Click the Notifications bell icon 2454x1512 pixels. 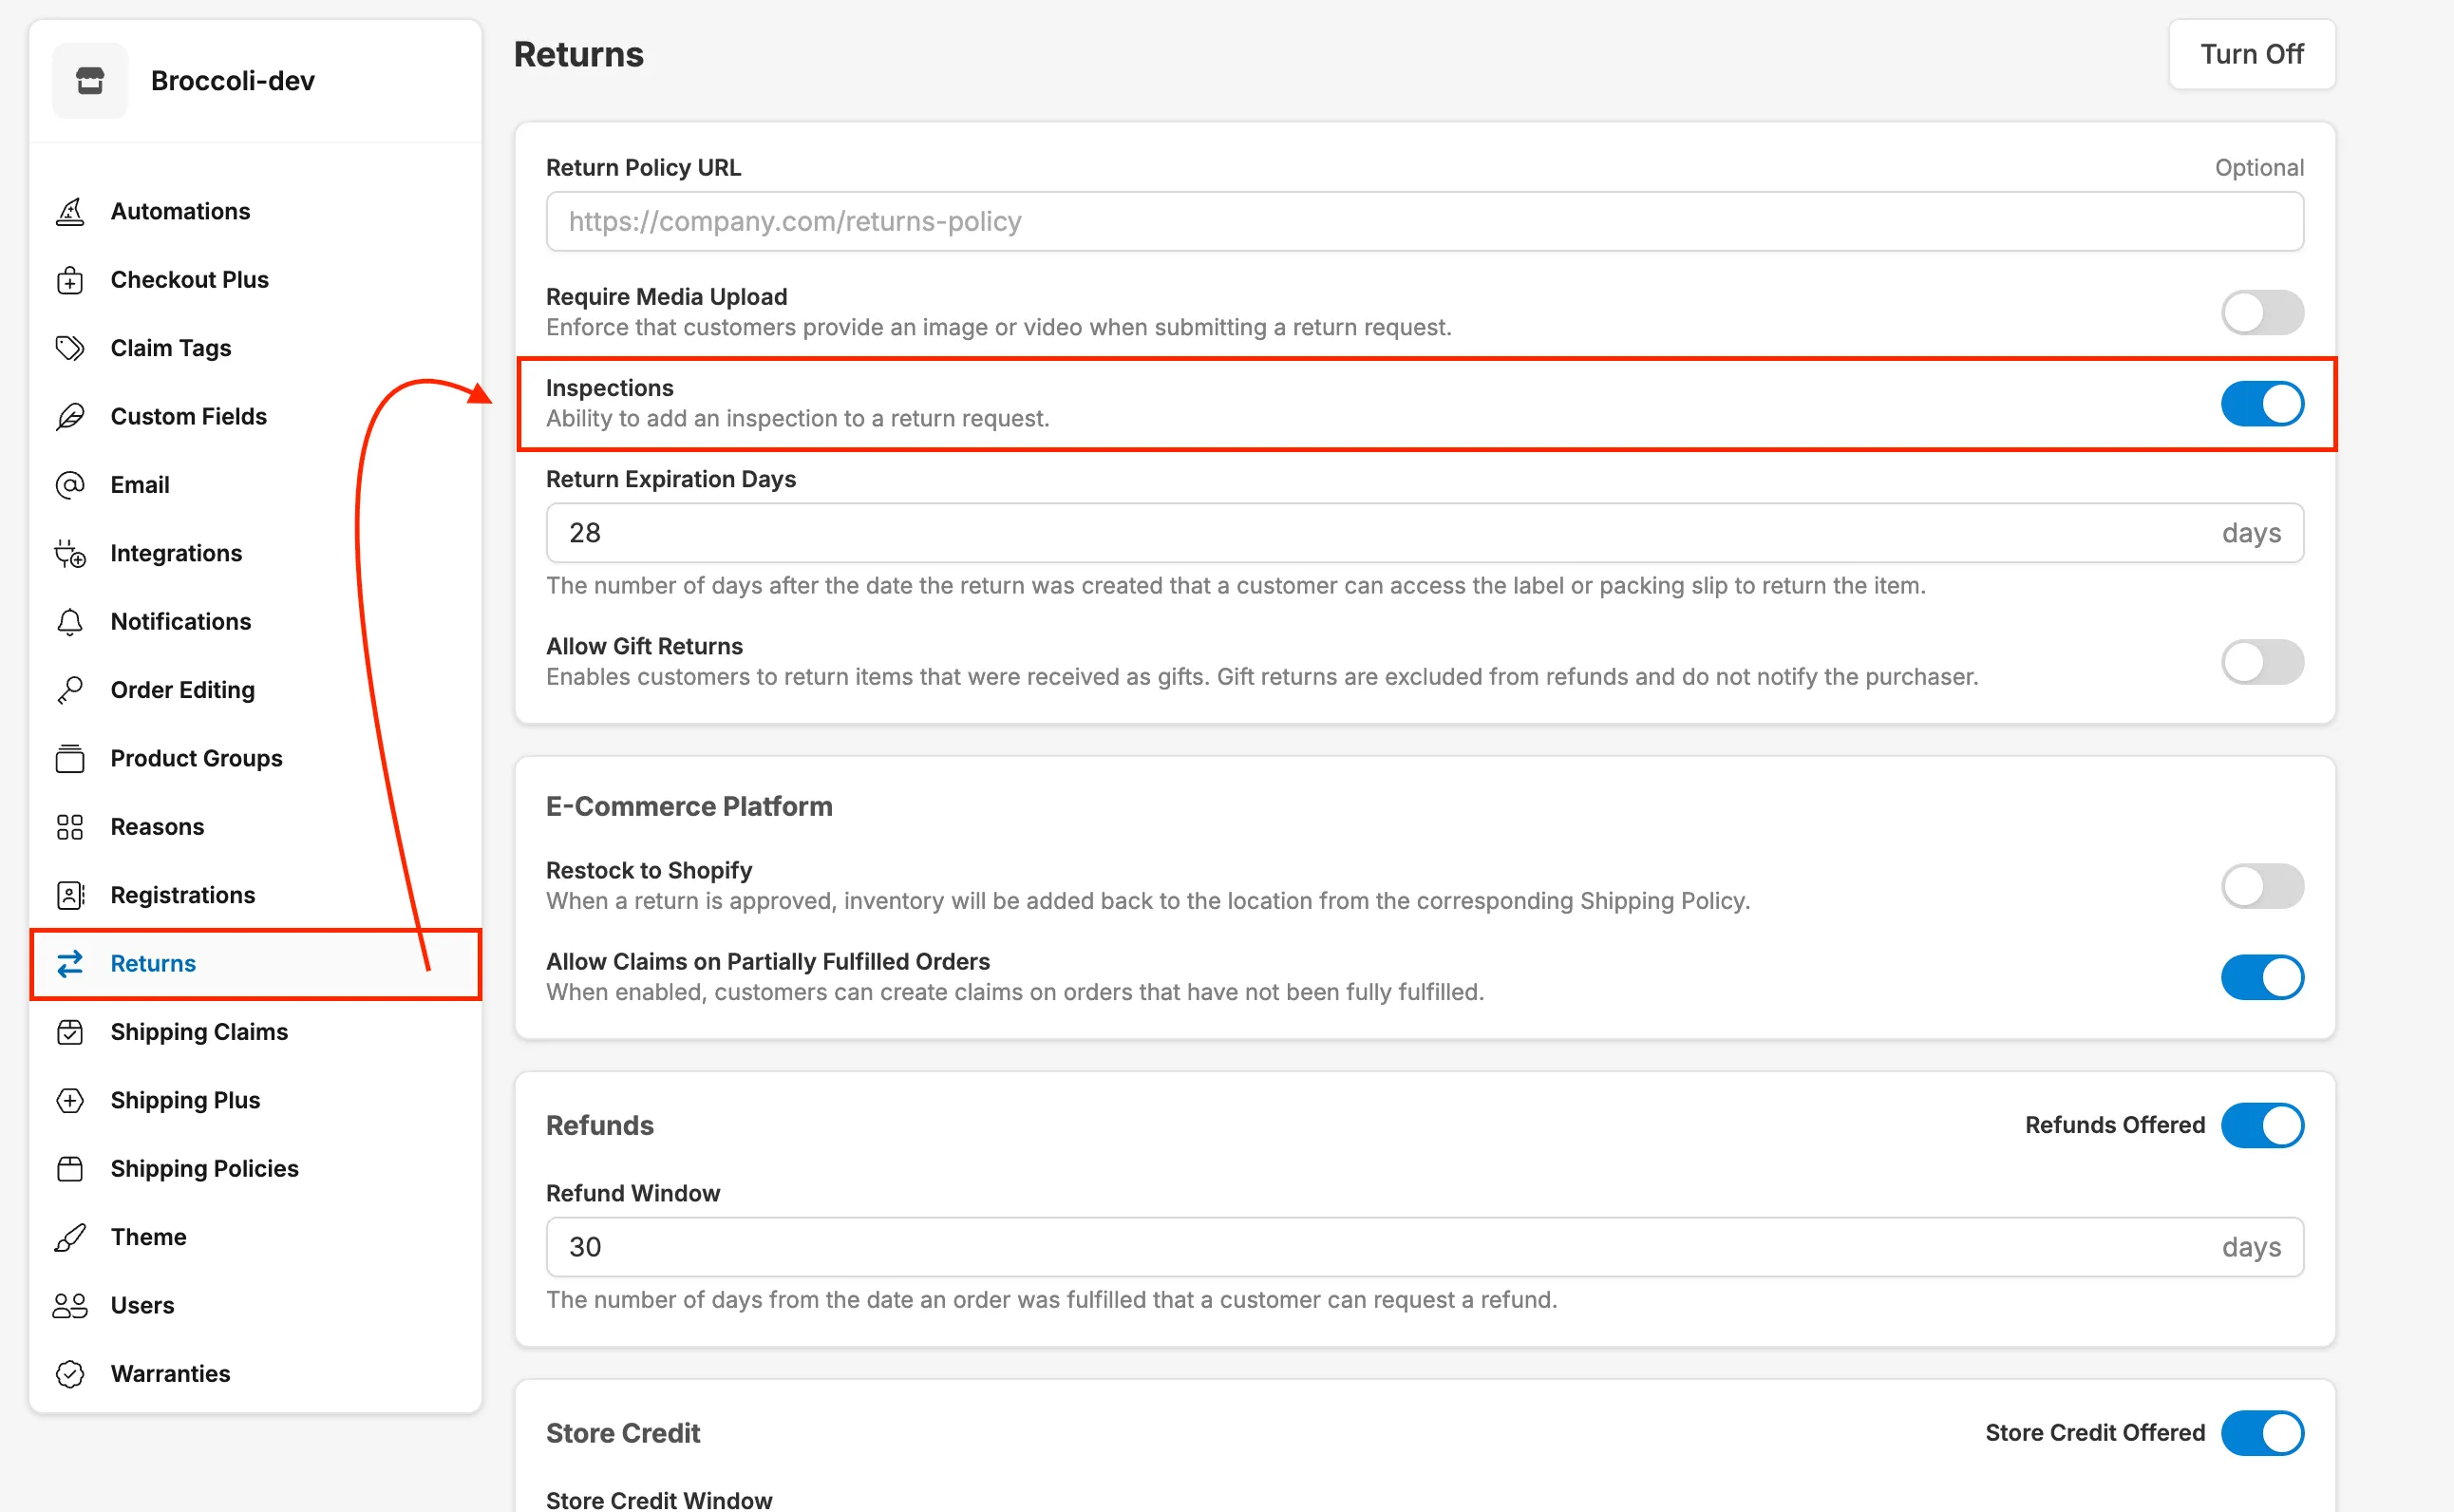tap(70, 622)
